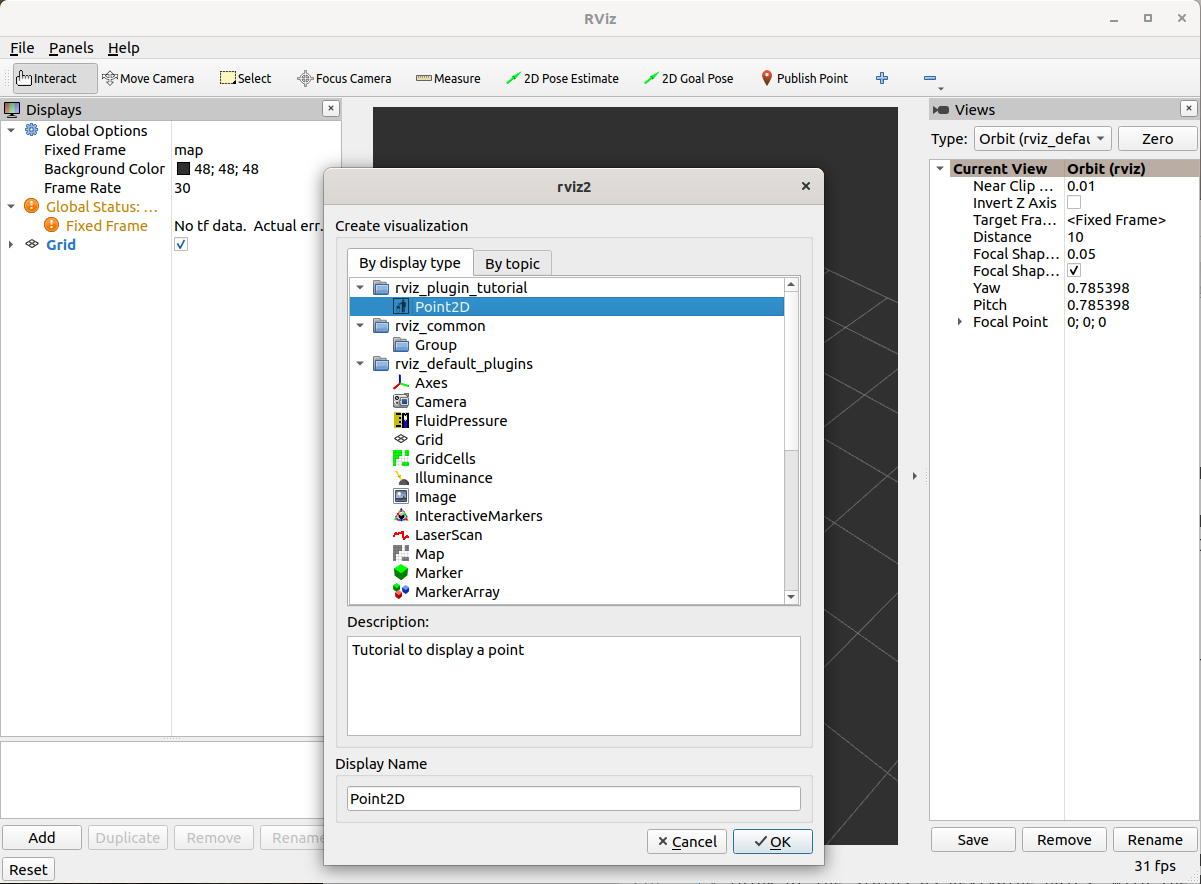Uncheck the Focal Shape checkbox

1073,270
